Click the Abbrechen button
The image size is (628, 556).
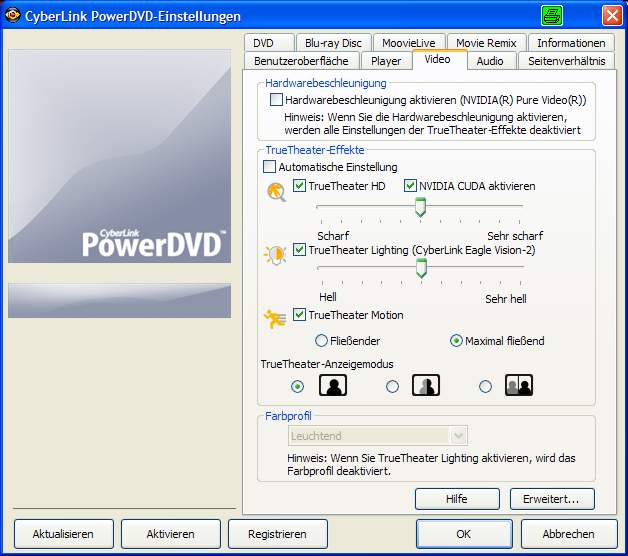tap(569, 534)
